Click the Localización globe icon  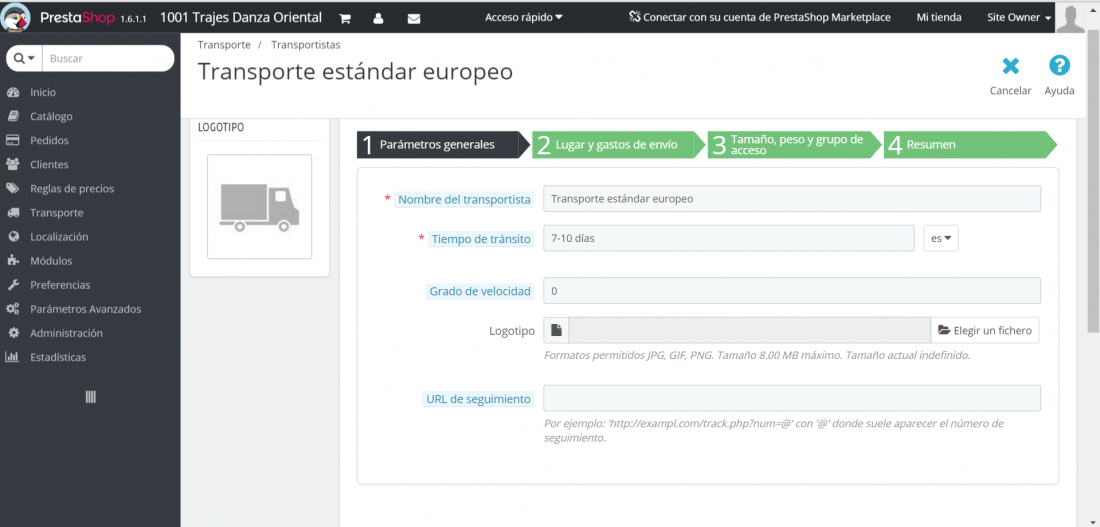[12, 236]
